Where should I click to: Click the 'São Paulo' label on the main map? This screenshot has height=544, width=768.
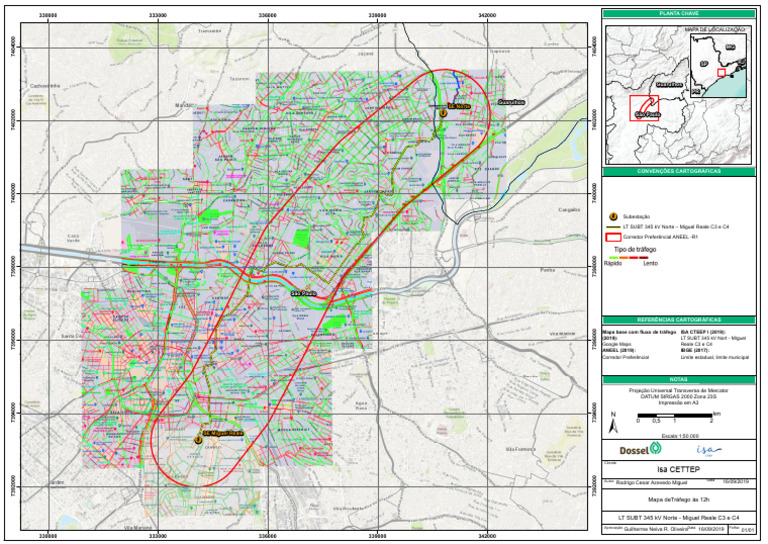(x=304, y=293)
